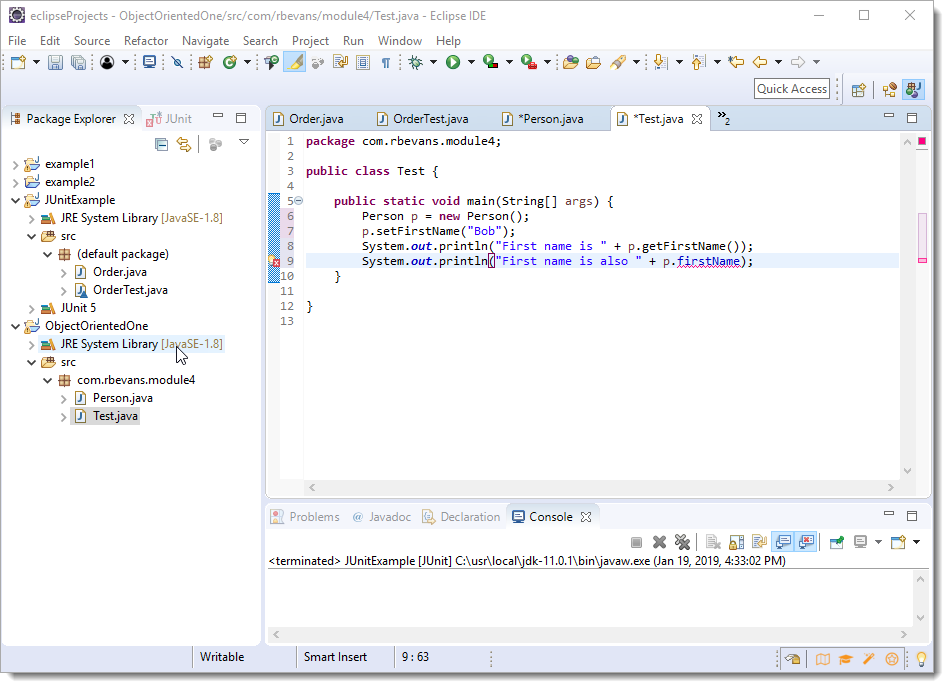Toggle Link with Editor in Package Explorer
The height and width of the screenshot is (688, 949).
(x=183, y=144)
